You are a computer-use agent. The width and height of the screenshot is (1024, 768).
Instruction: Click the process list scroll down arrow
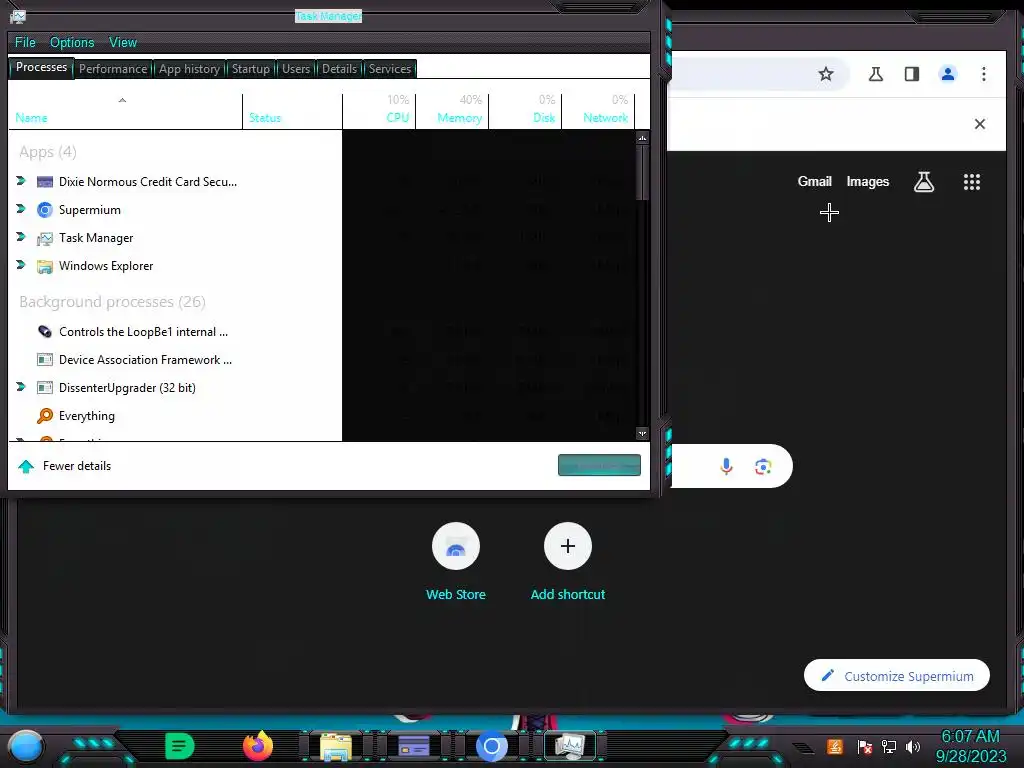tap(643, 434)
